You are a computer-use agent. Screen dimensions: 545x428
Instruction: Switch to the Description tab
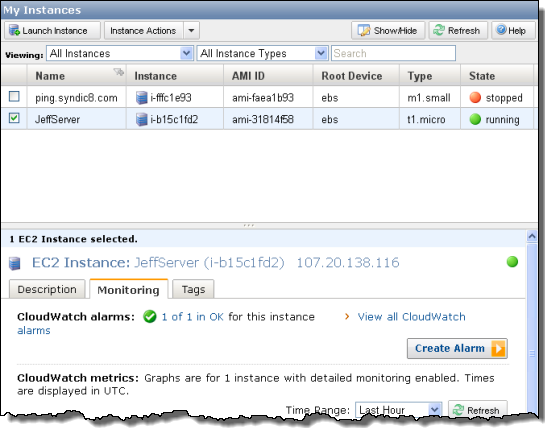(47, 289)
